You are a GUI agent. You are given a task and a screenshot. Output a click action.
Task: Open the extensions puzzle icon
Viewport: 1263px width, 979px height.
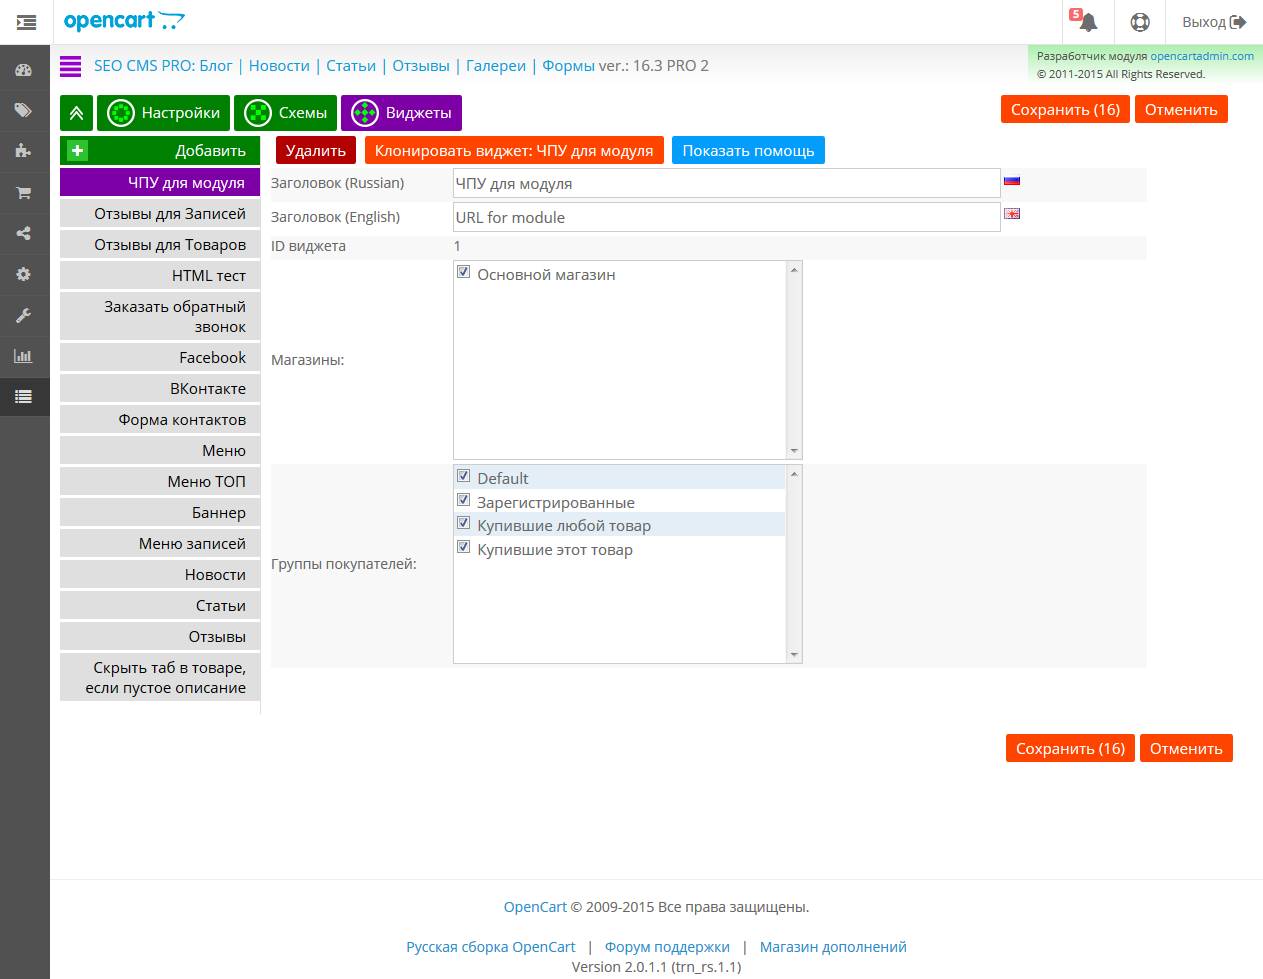[23, 151]
